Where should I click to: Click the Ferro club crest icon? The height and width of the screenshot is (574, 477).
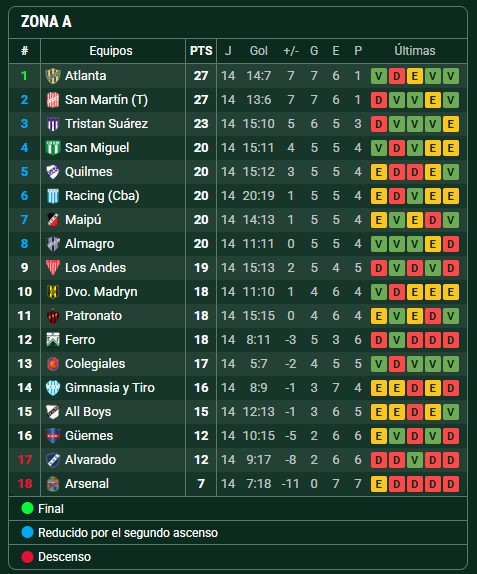click(x=53, y=340)
